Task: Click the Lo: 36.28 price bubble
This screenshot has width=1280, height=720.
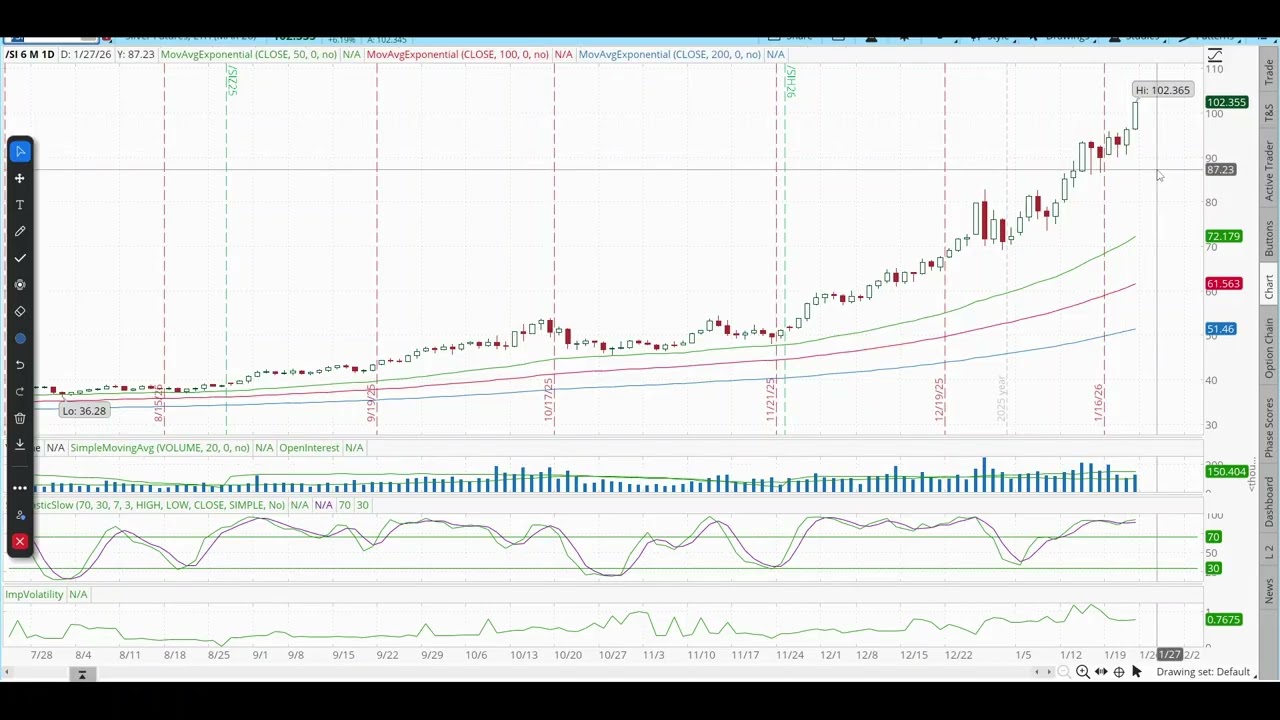Action: point(84,411)
